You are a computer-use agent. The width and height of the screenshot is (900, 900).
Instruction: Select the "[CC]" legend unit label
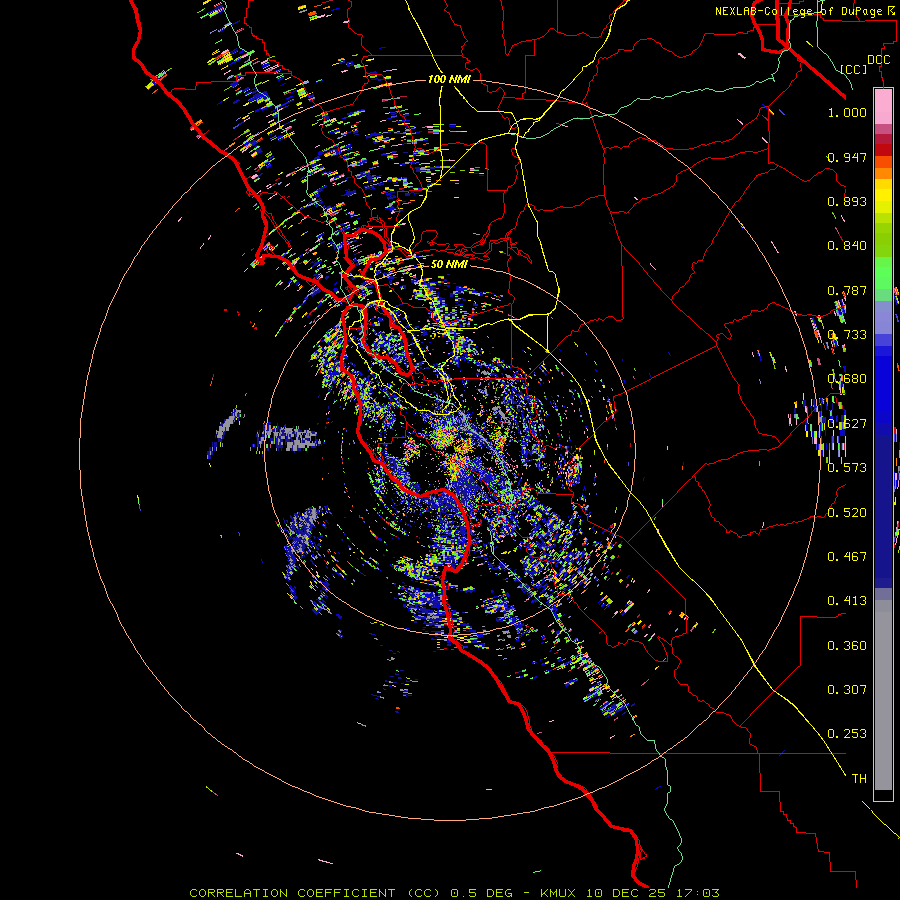[x=854, y=69]
